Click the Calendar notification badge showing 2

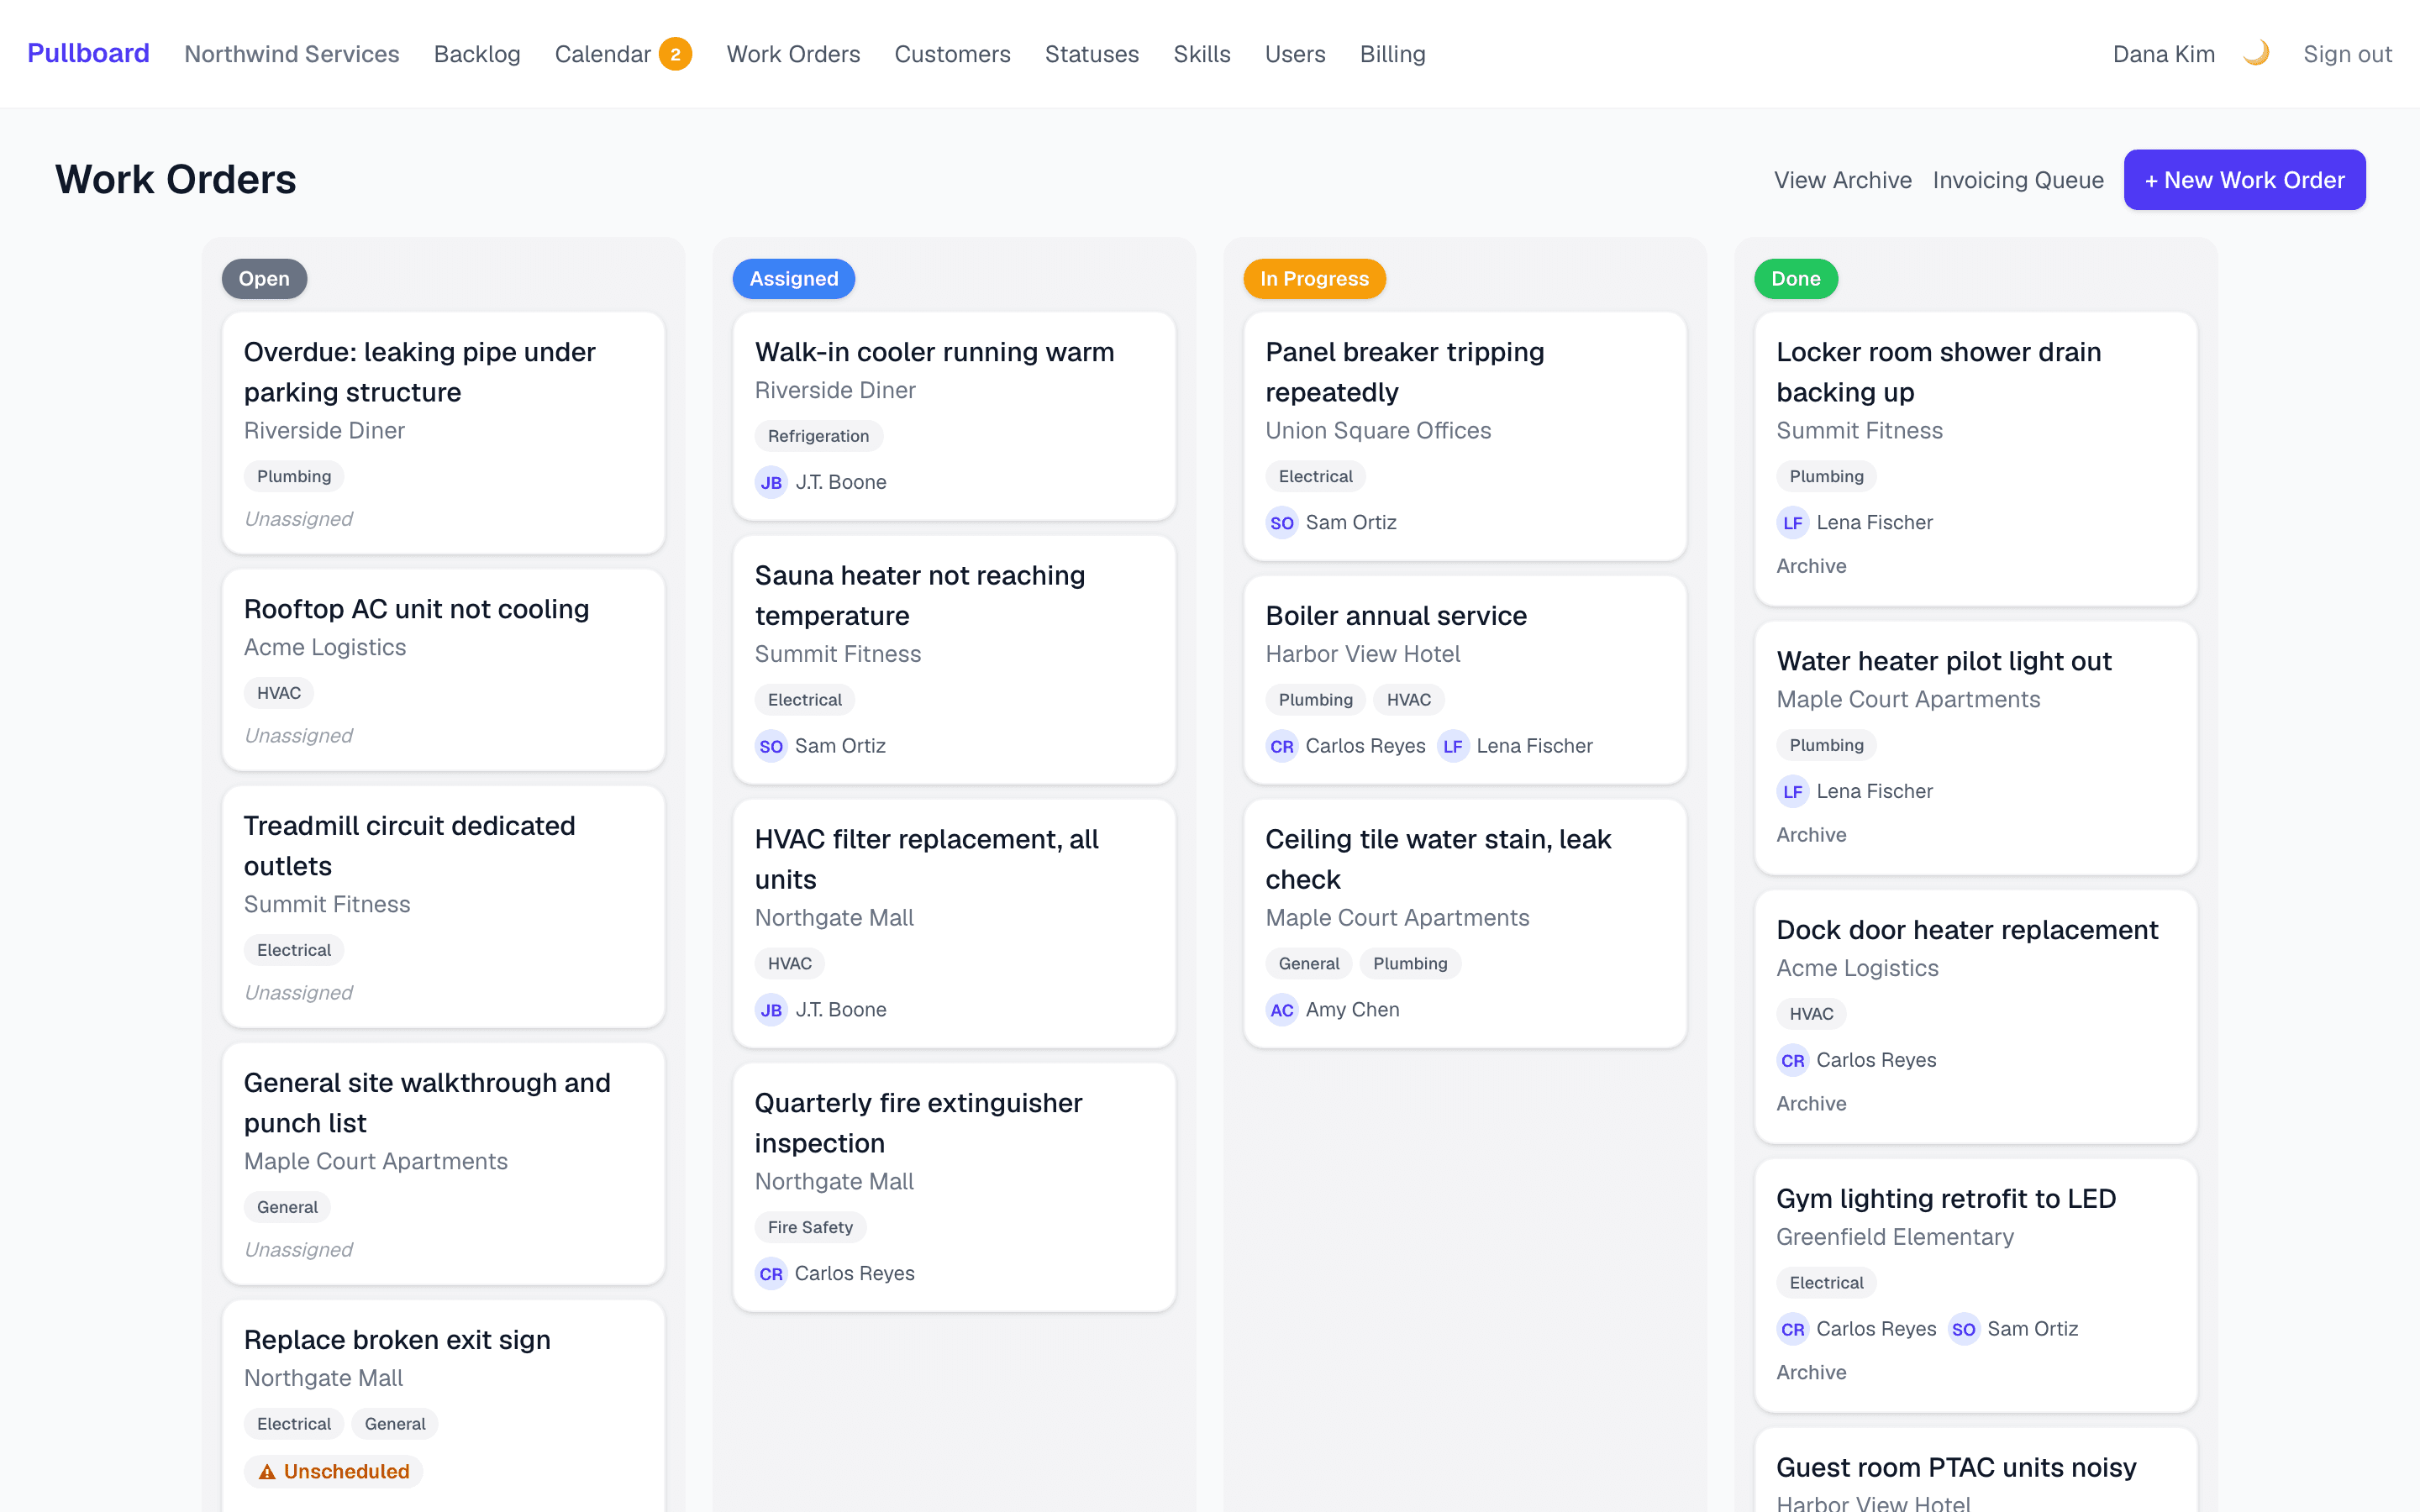675,54
